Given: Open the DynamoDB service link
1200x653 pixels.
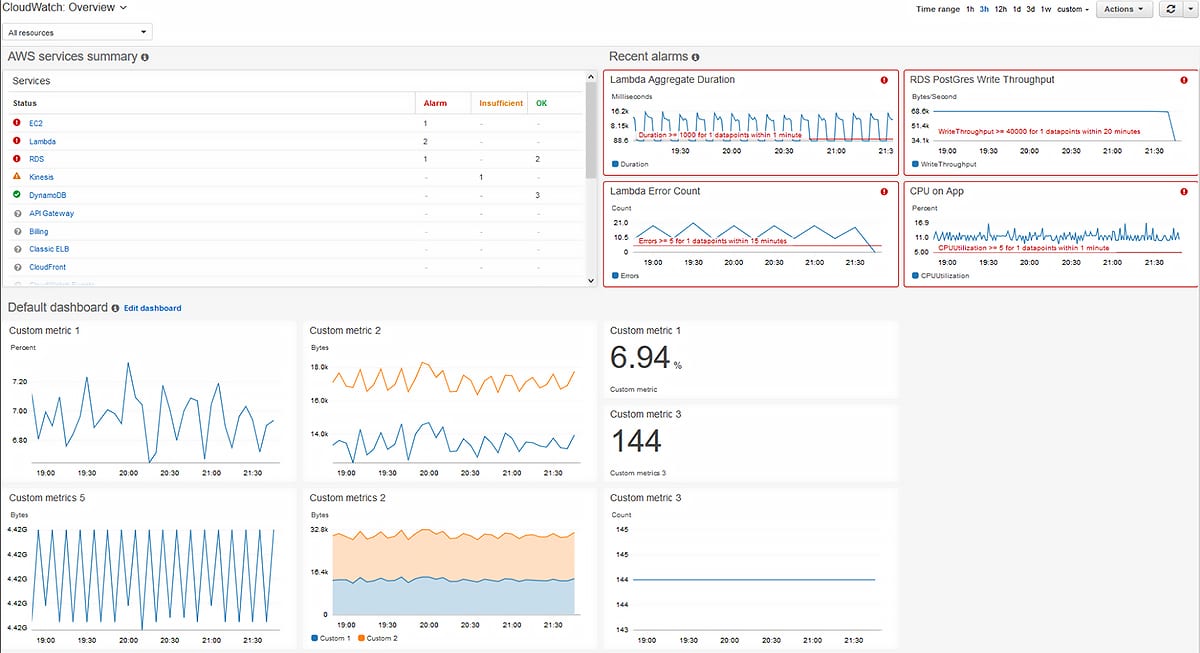Looking at the screenshot, I should 47,195.
